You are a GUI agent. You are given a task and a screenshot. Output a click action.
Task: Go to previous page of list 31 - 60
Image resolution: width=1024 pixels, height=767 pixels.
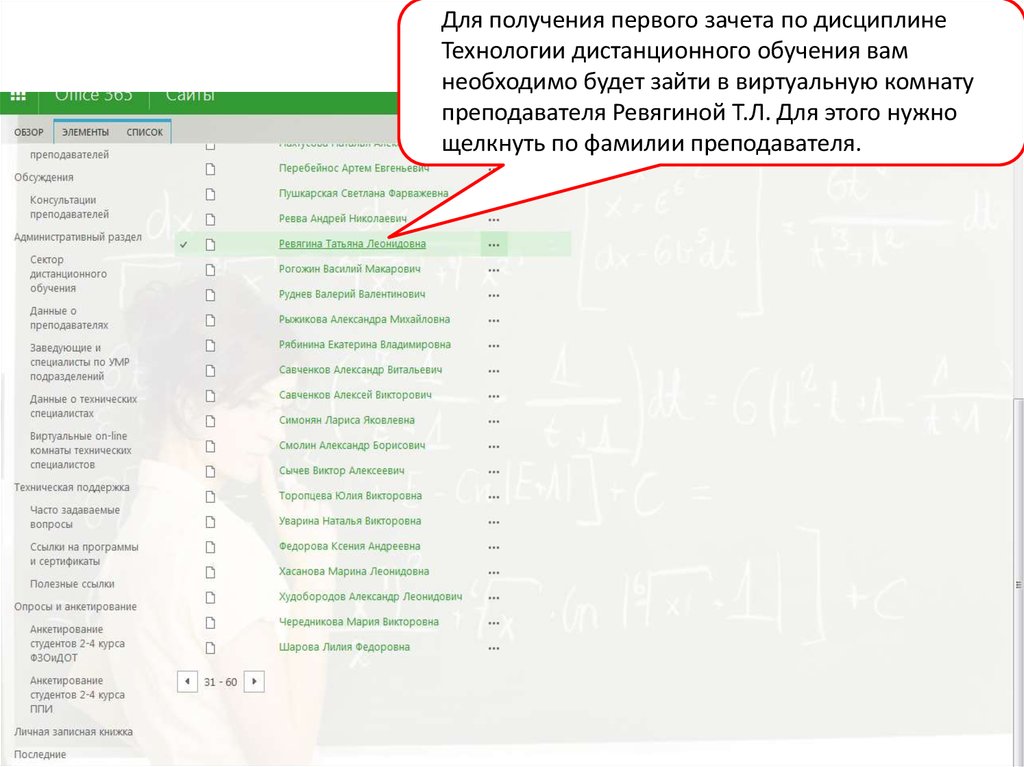[x=187, y=681]
